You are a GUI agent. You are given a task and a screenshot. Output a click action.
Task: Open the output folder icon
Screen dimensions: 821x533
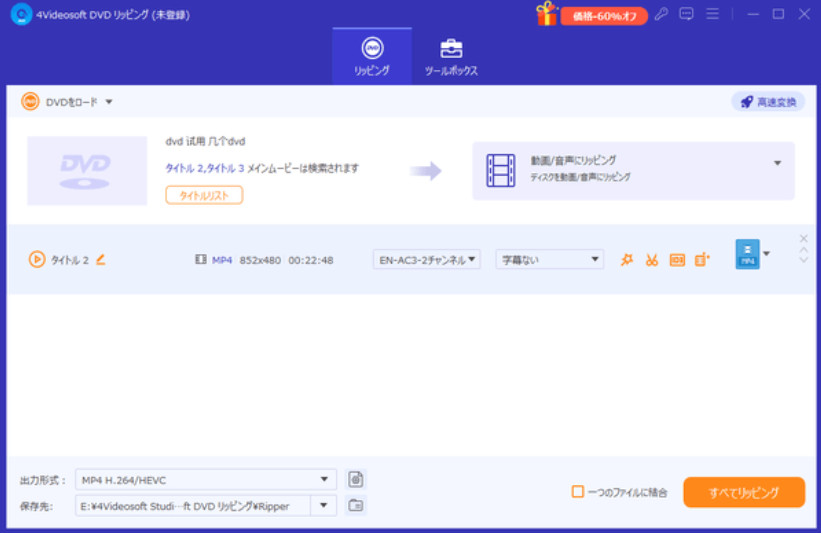356,506
